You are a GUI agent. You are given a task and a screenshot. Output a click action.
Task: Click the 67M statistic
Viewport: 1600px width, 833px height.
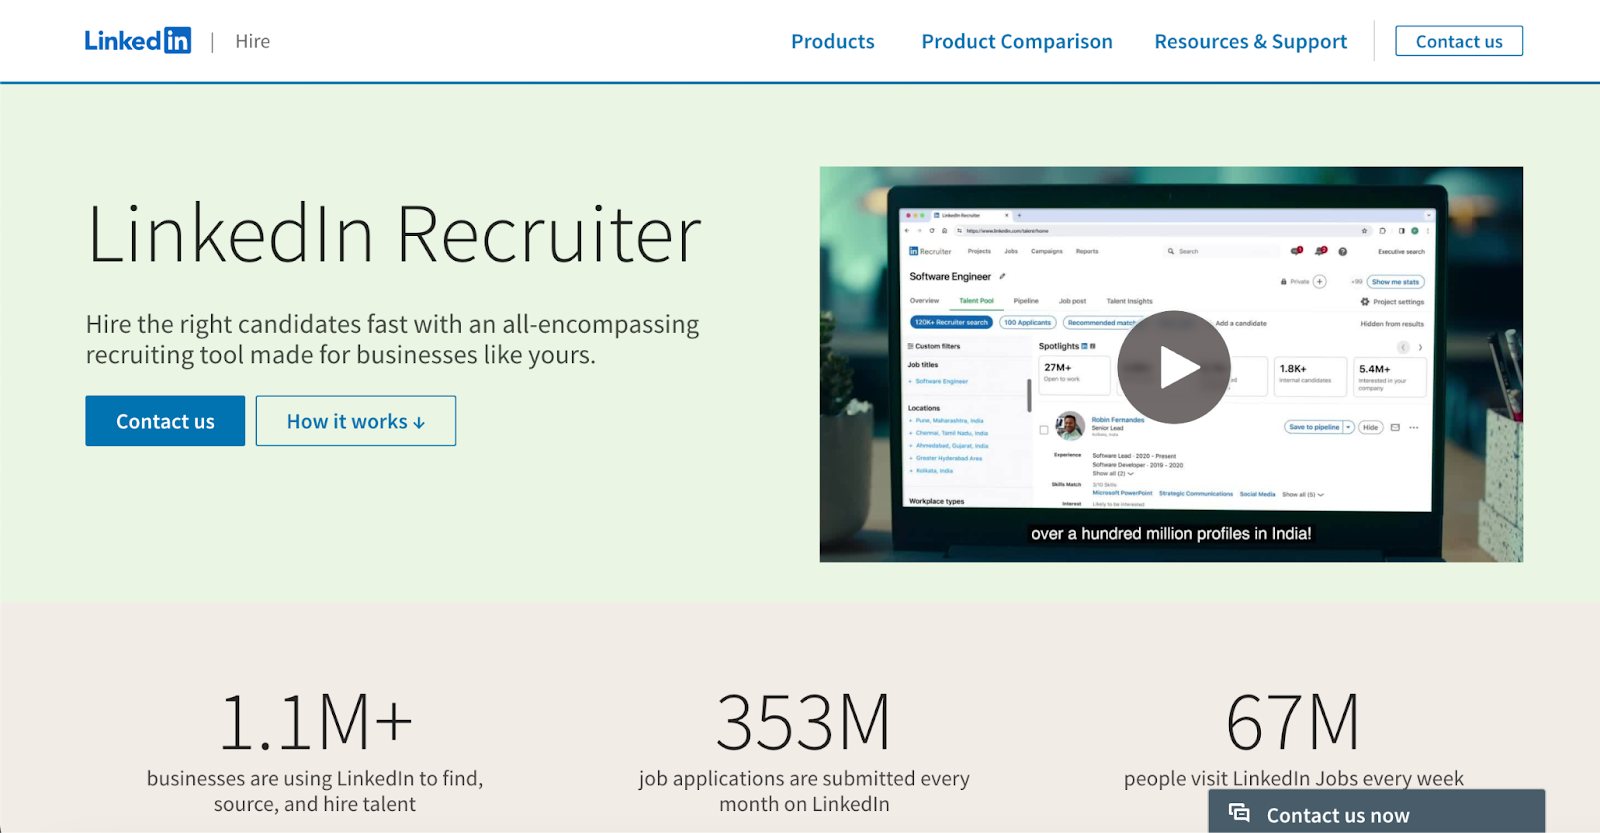pos(1293,722)
